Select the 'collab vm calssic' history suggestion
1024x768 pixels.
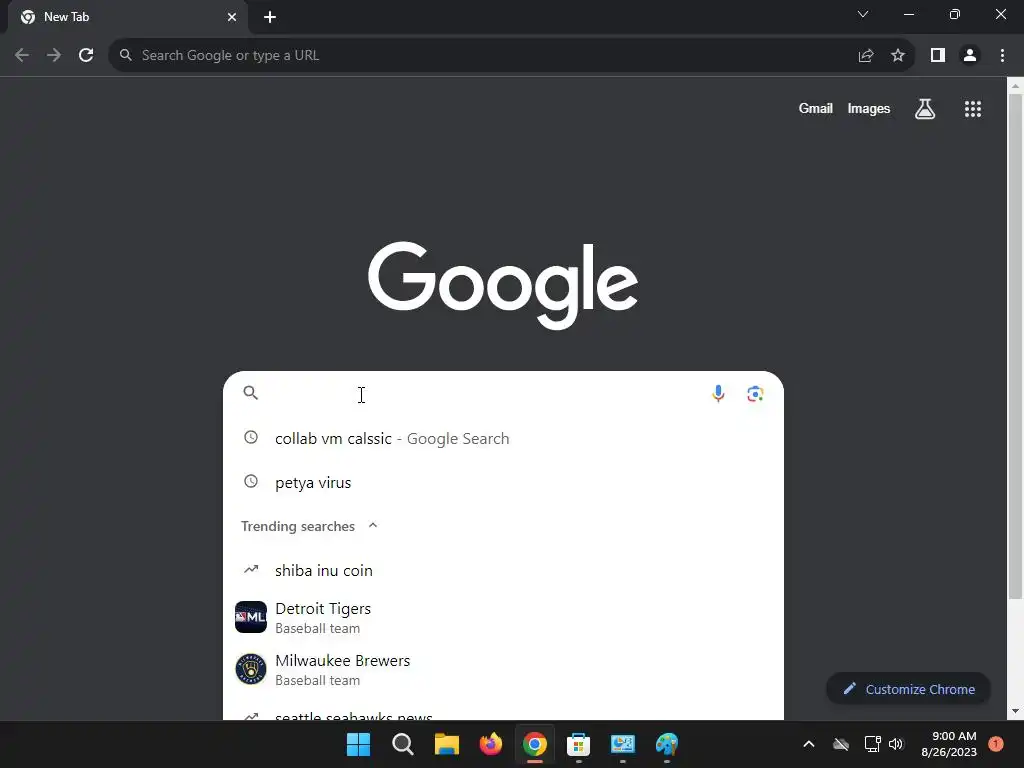[x=503, y=438]
